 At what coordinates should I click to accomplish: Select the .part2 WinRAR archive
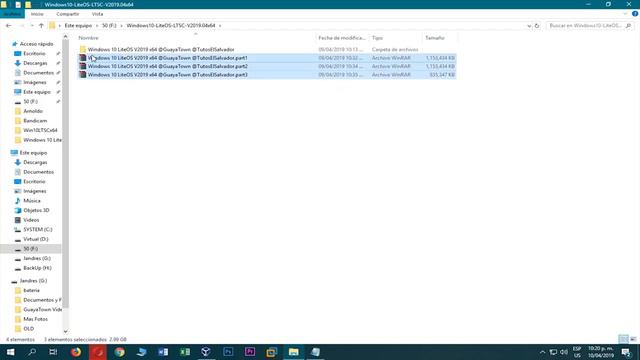click(x=267, y=66)
